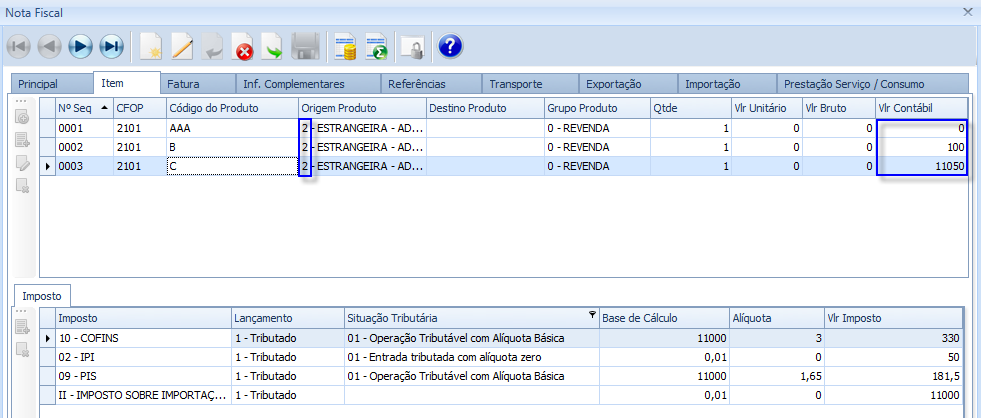Click the padlock lock icon
The image size is (981, 418).
[x=412, y=46]
